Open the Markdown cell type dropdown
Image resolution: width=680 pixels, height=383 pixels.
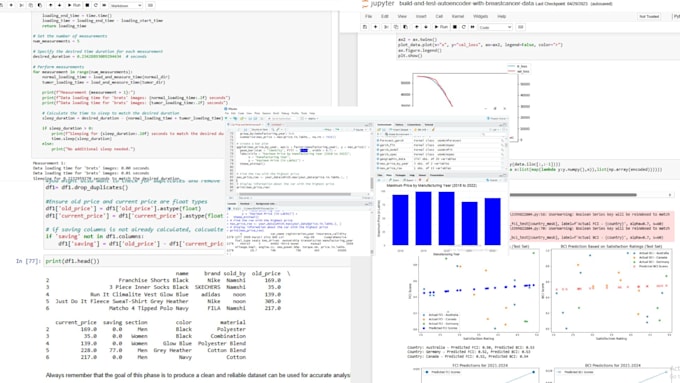coord(126,5)
